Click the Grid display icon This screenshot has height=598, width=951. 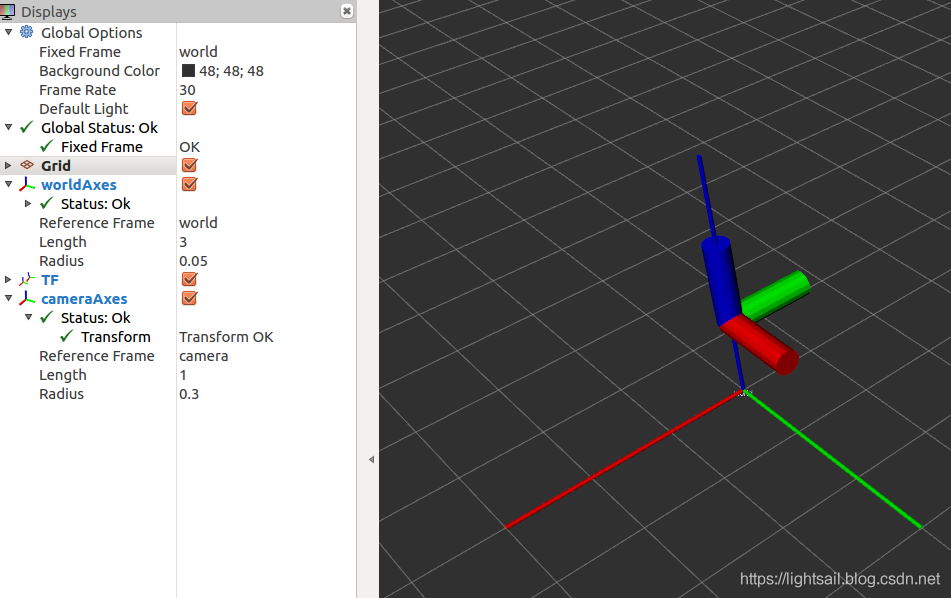click(27, 165)
